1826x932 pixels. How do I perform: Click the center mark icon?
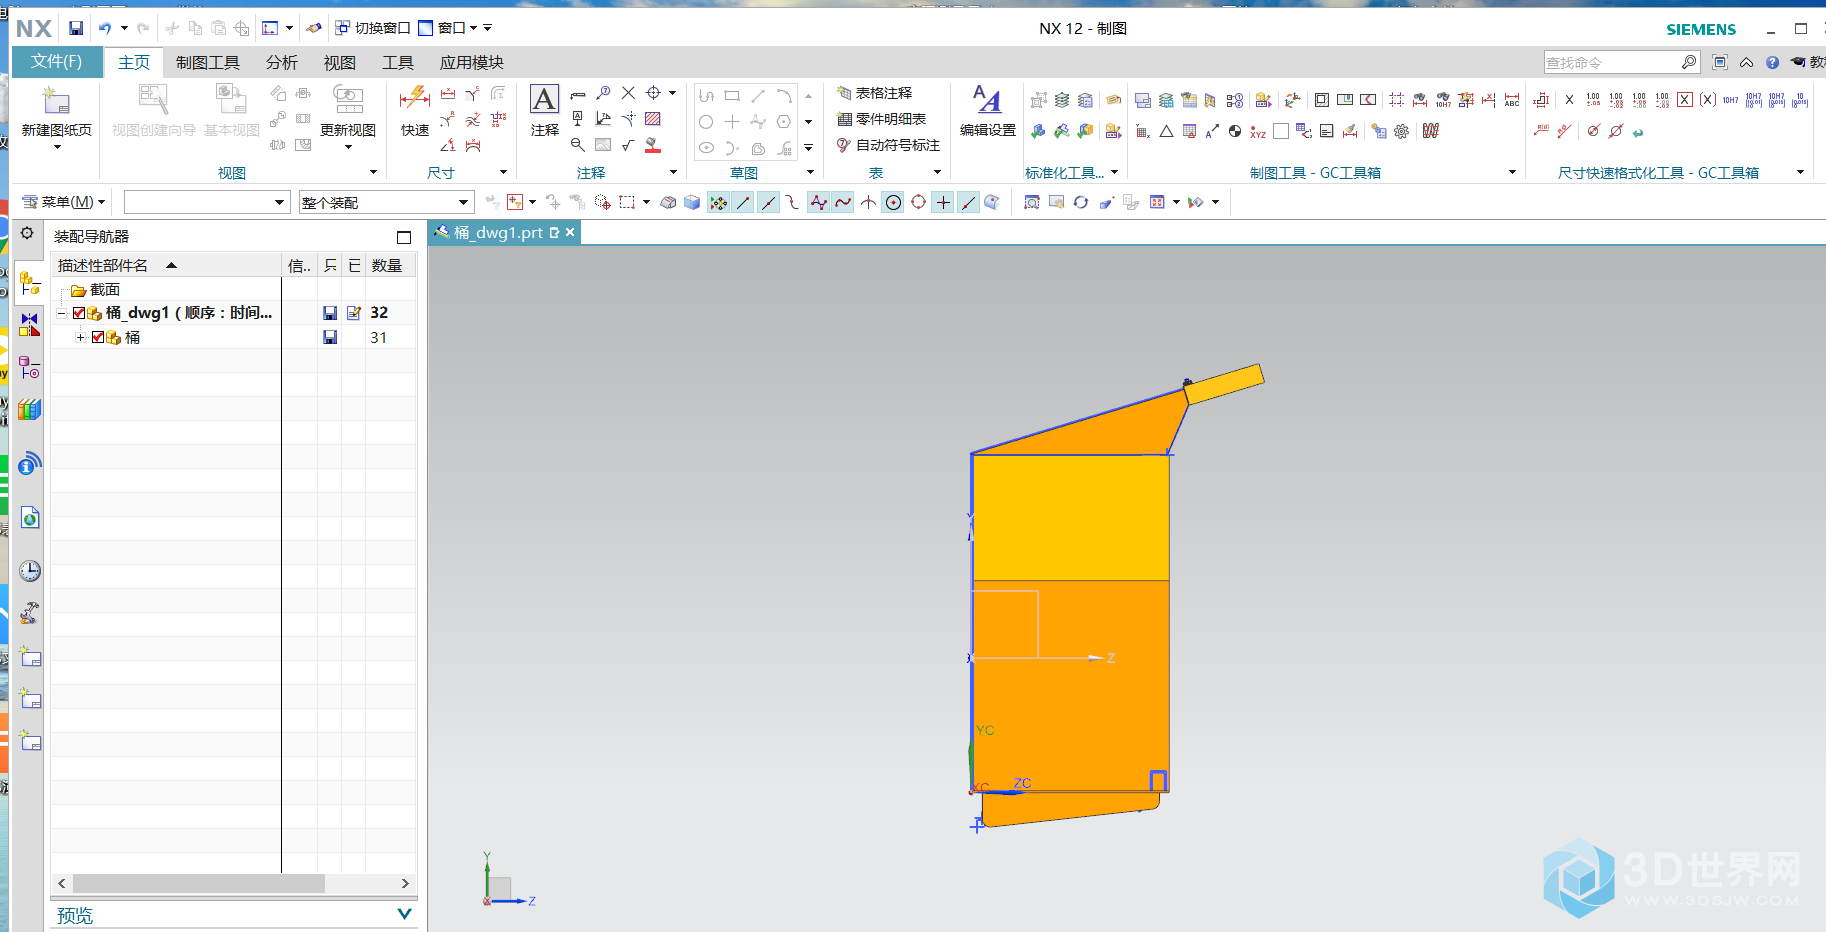tap(653, 93)
